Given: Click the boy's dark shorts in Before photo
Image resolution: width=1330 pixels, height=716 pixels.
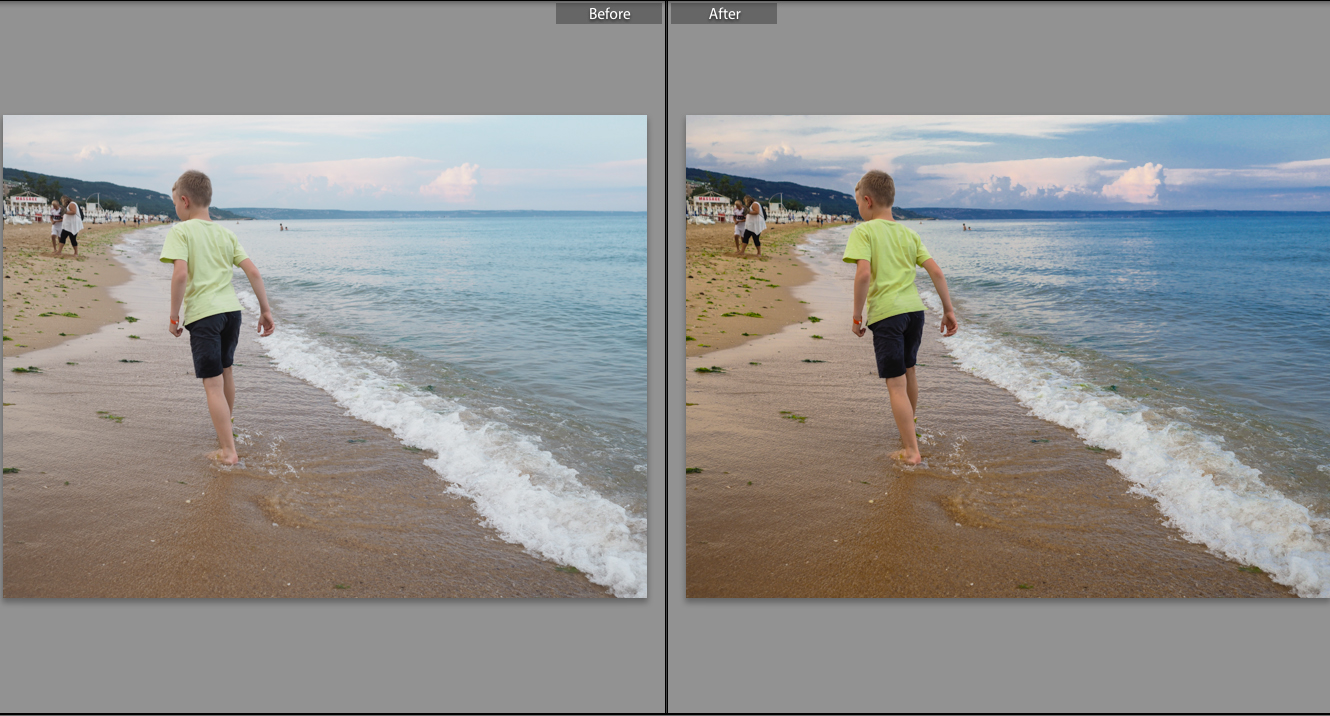Looking at the screenshot, I should [x=214, y=343].
